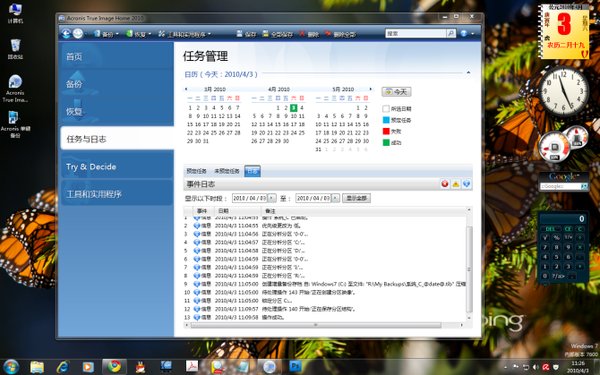The image size is (600, 375).
Task: Open the Windows Start button
Action: (x=11, y=367)
